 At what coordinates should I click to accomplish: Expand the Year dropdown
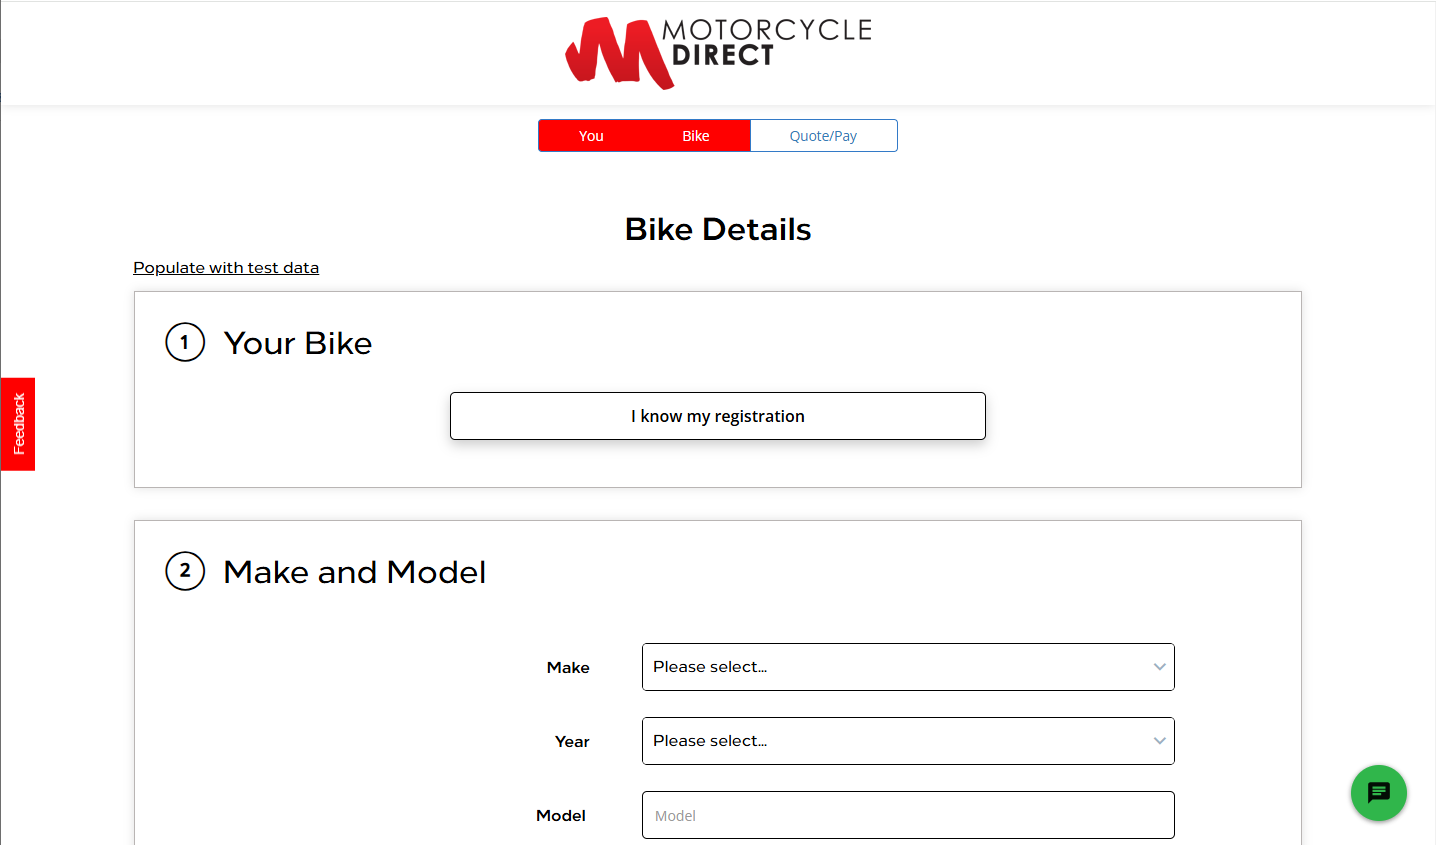(907, 741)
